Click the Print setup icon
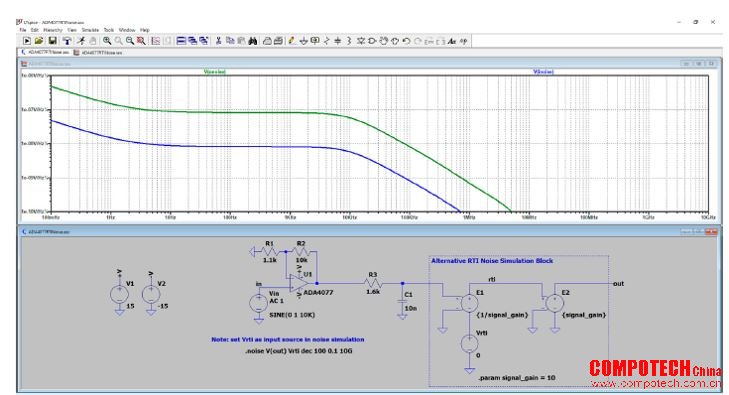729x395 pixels. pos(266,41)
